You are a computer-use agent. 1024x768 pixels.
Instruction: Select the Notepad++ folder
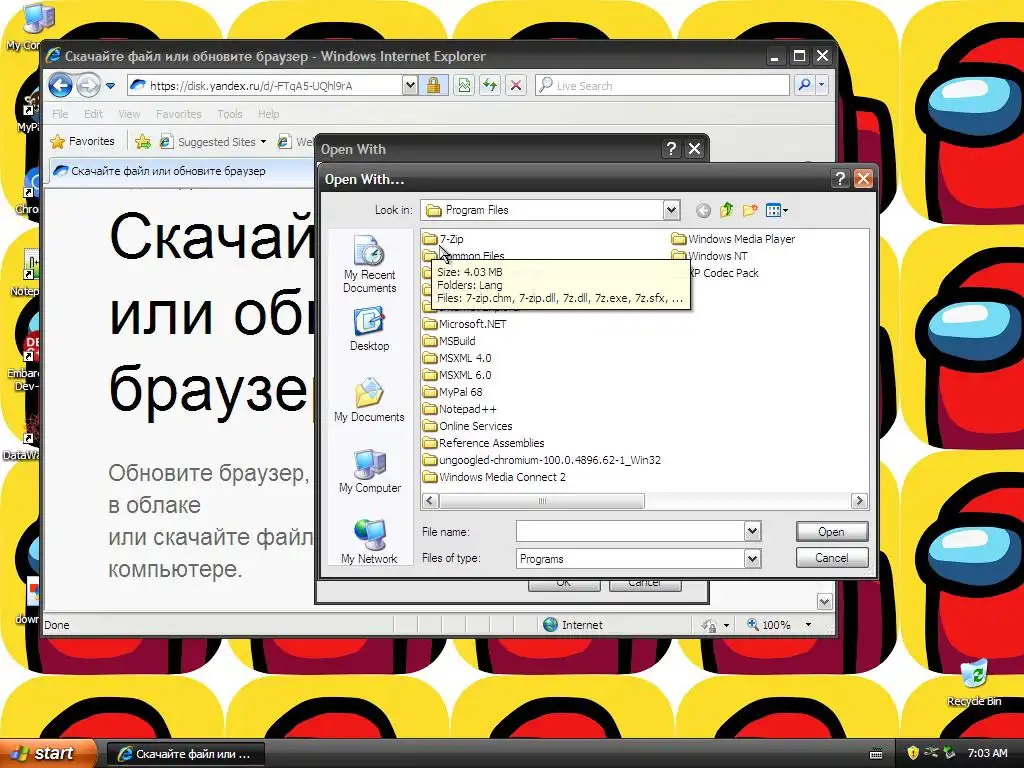coord(460,409)
